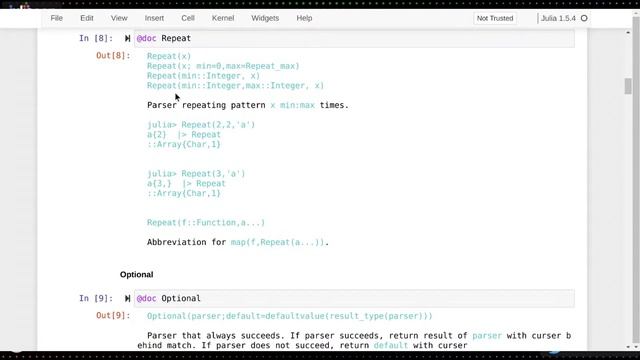640x360 pixels.
Task: Click the 'Out[9]:' prompt label
Action: click(113, 316)
